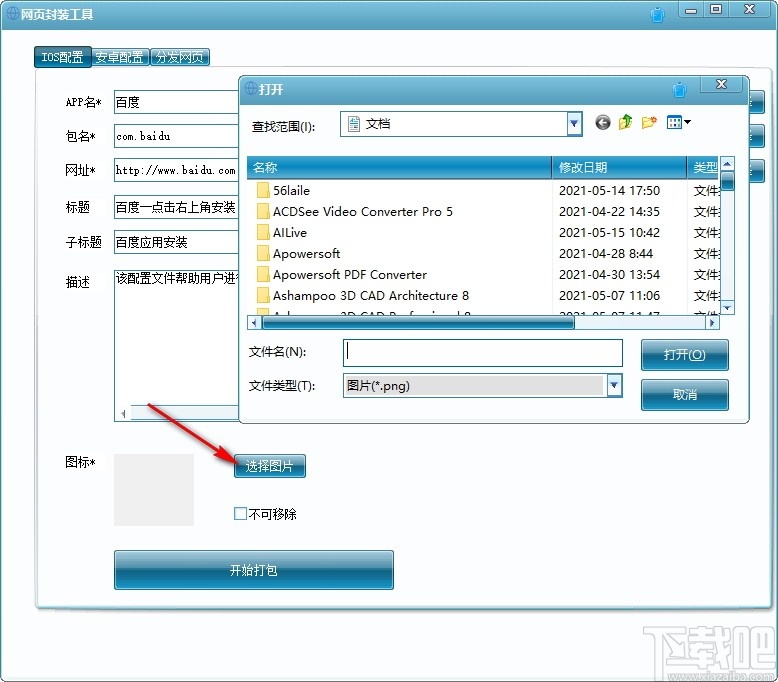Click the document icon in look-in combo
Viewport: 778px width, 682px height.
(x=354, y=124)
